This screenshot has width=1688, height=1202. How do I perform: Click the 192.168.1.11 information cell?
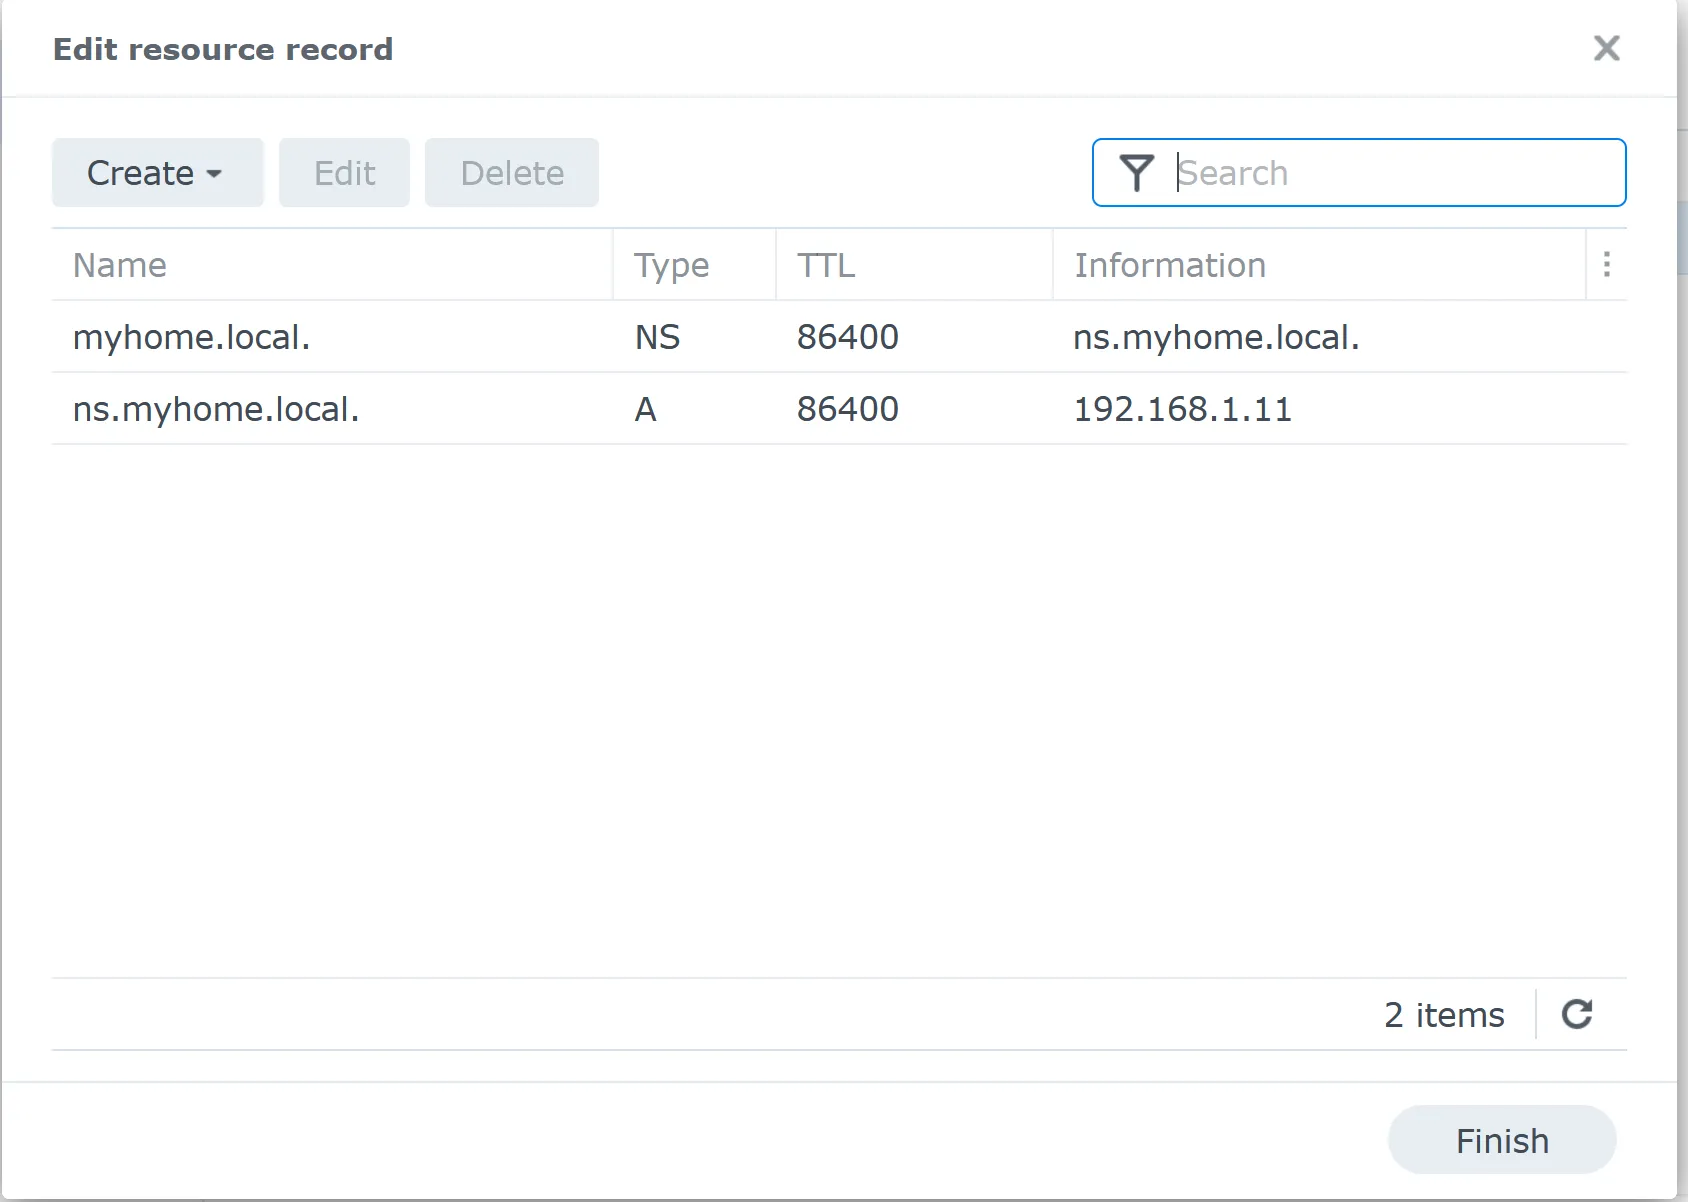pyautogui.click(x=1182, y=409)
